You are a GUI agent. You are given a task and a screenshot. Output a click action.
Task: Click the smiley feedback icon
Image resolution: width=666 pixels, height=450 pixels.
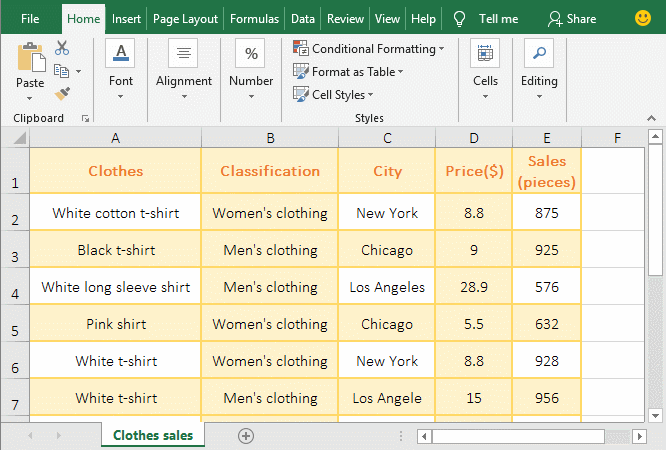(642, 18)
